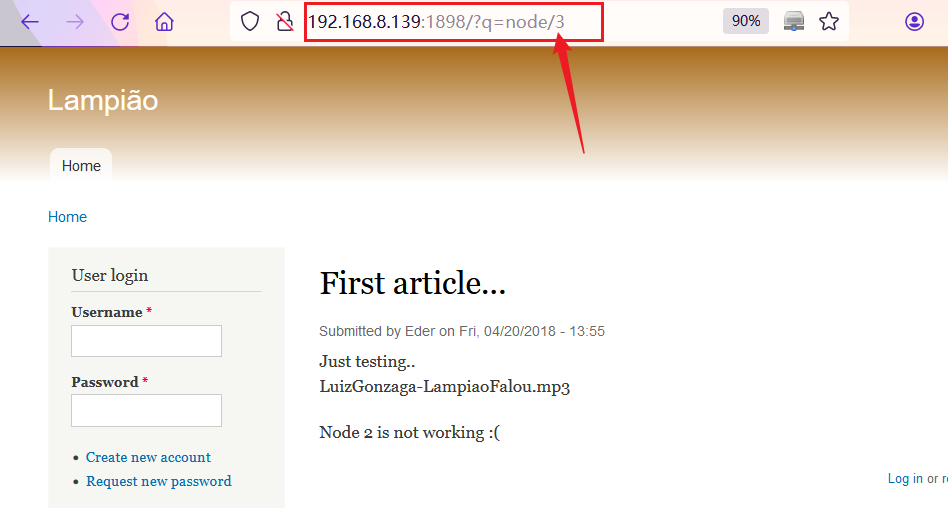Open the Request new password link
Image resolution: width=948 pixels, height=508 pixels.
pos(158,481)
